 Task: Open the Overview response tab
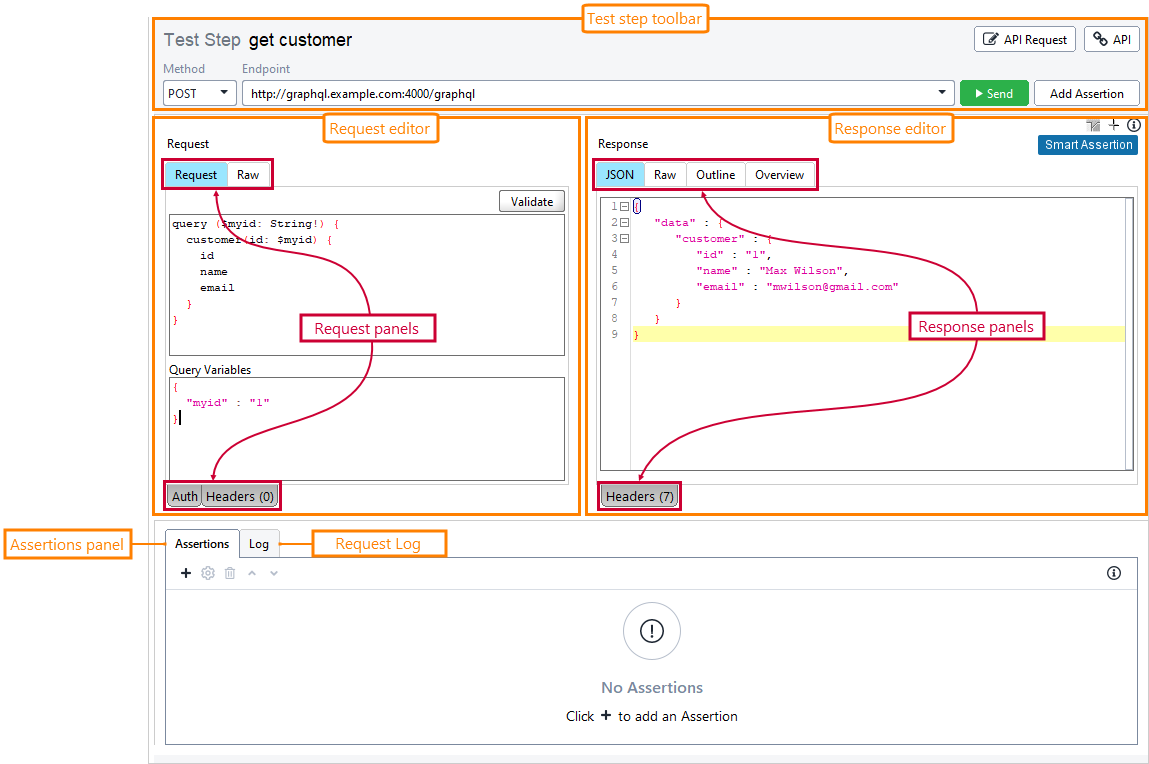(780, 174)
